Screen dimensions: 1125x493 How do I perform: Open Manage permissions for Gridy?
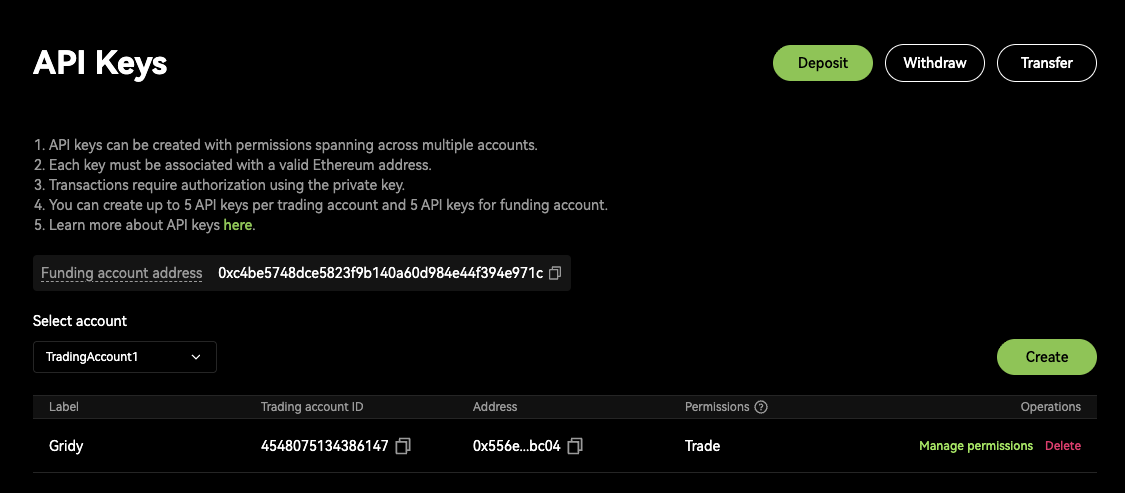[976, 446]
